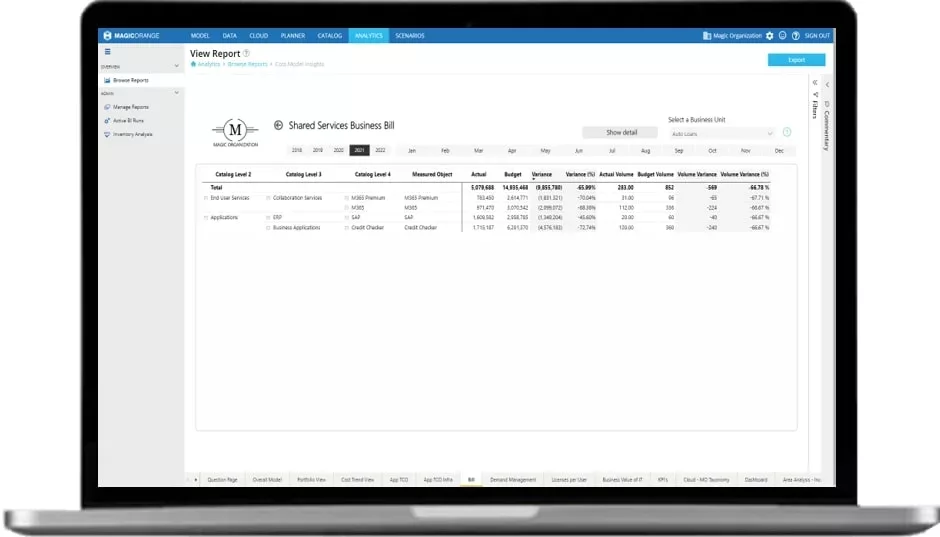Click the Show detail button
The image size is (940, 537).
[x=621, y=132]
